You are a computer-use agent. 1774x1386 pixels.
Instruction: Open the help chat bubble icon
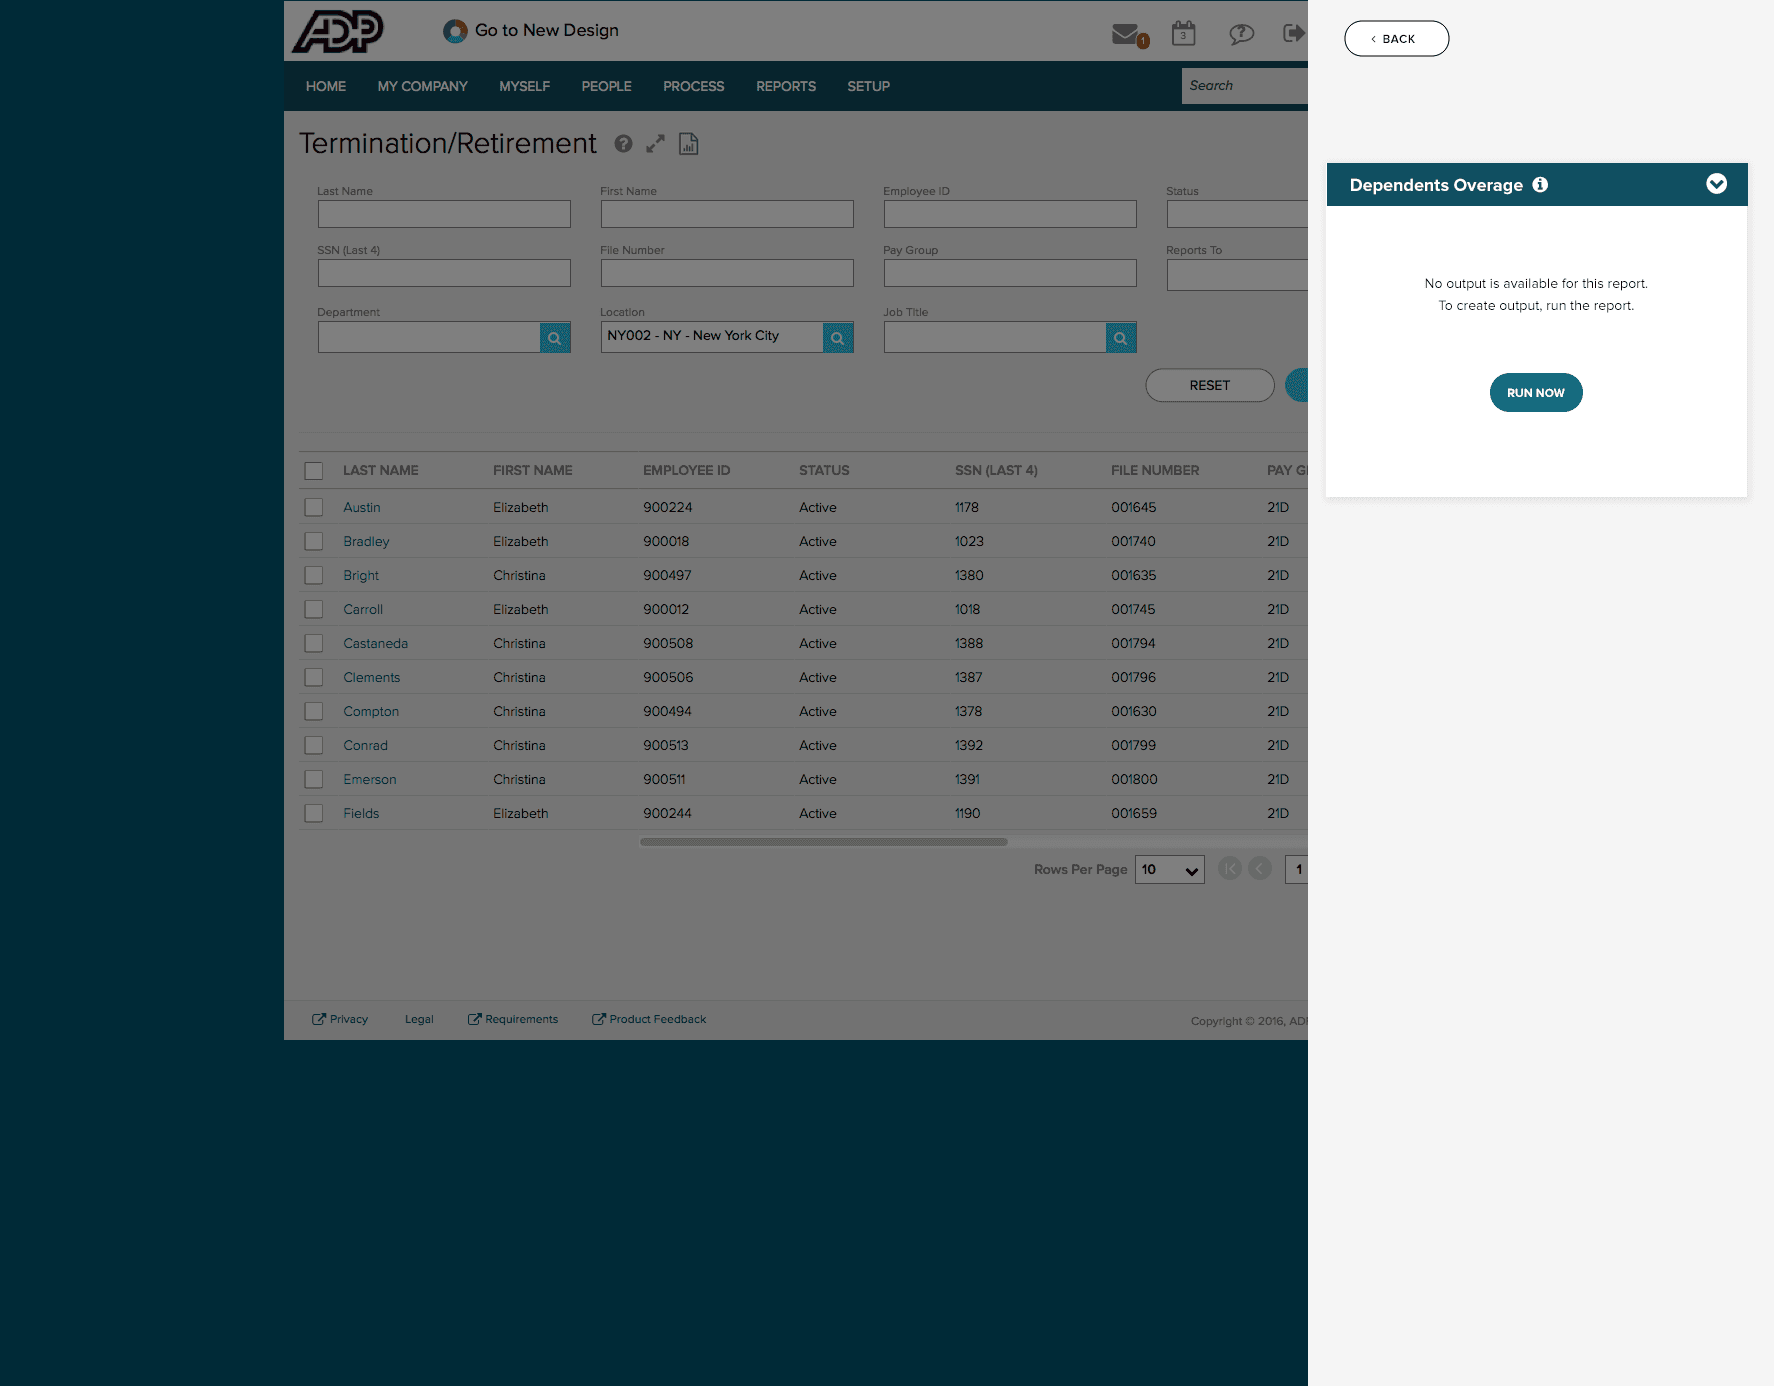(1241, 34)
